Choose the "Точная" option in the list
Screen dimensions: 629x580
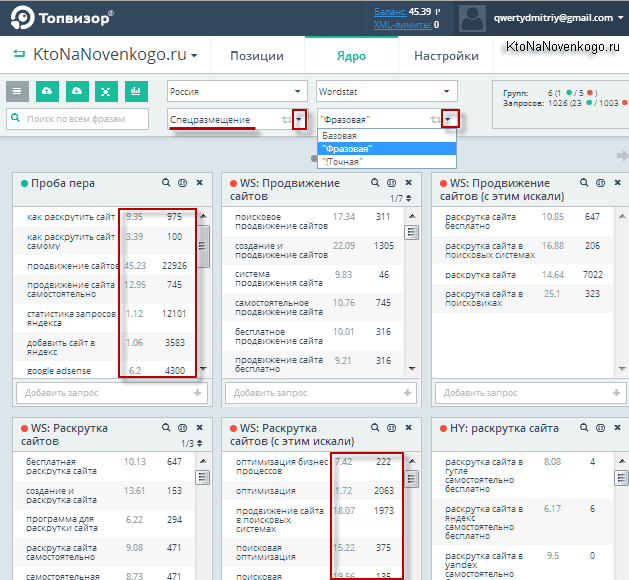coord(342,161)
